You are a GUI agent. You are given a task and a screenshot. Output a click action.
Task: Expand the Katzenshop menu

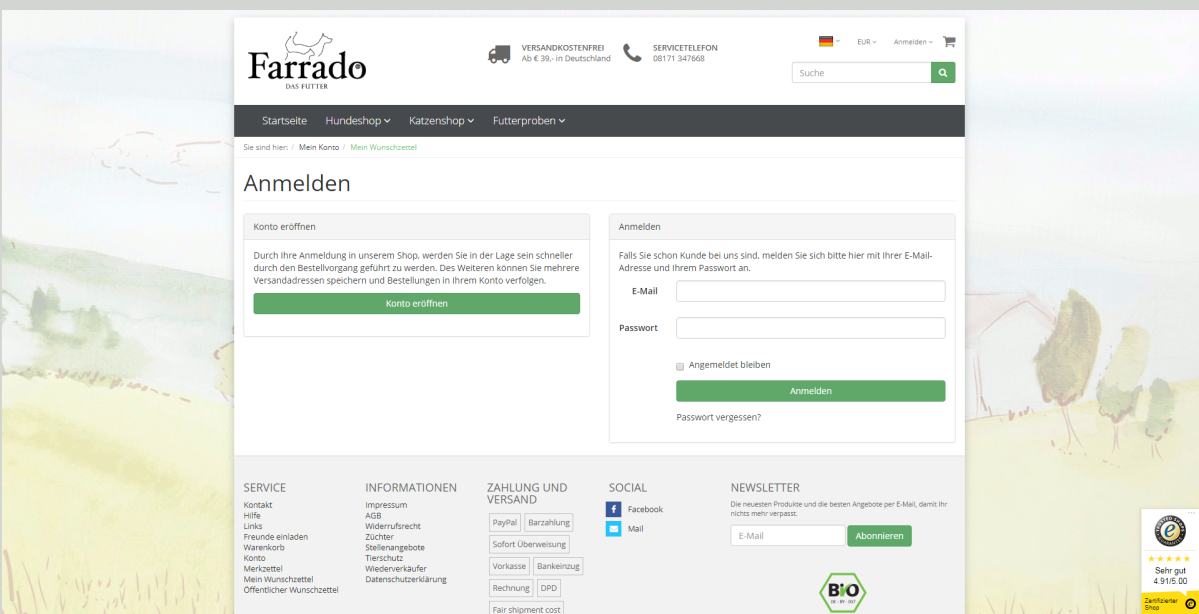[441, 121]
